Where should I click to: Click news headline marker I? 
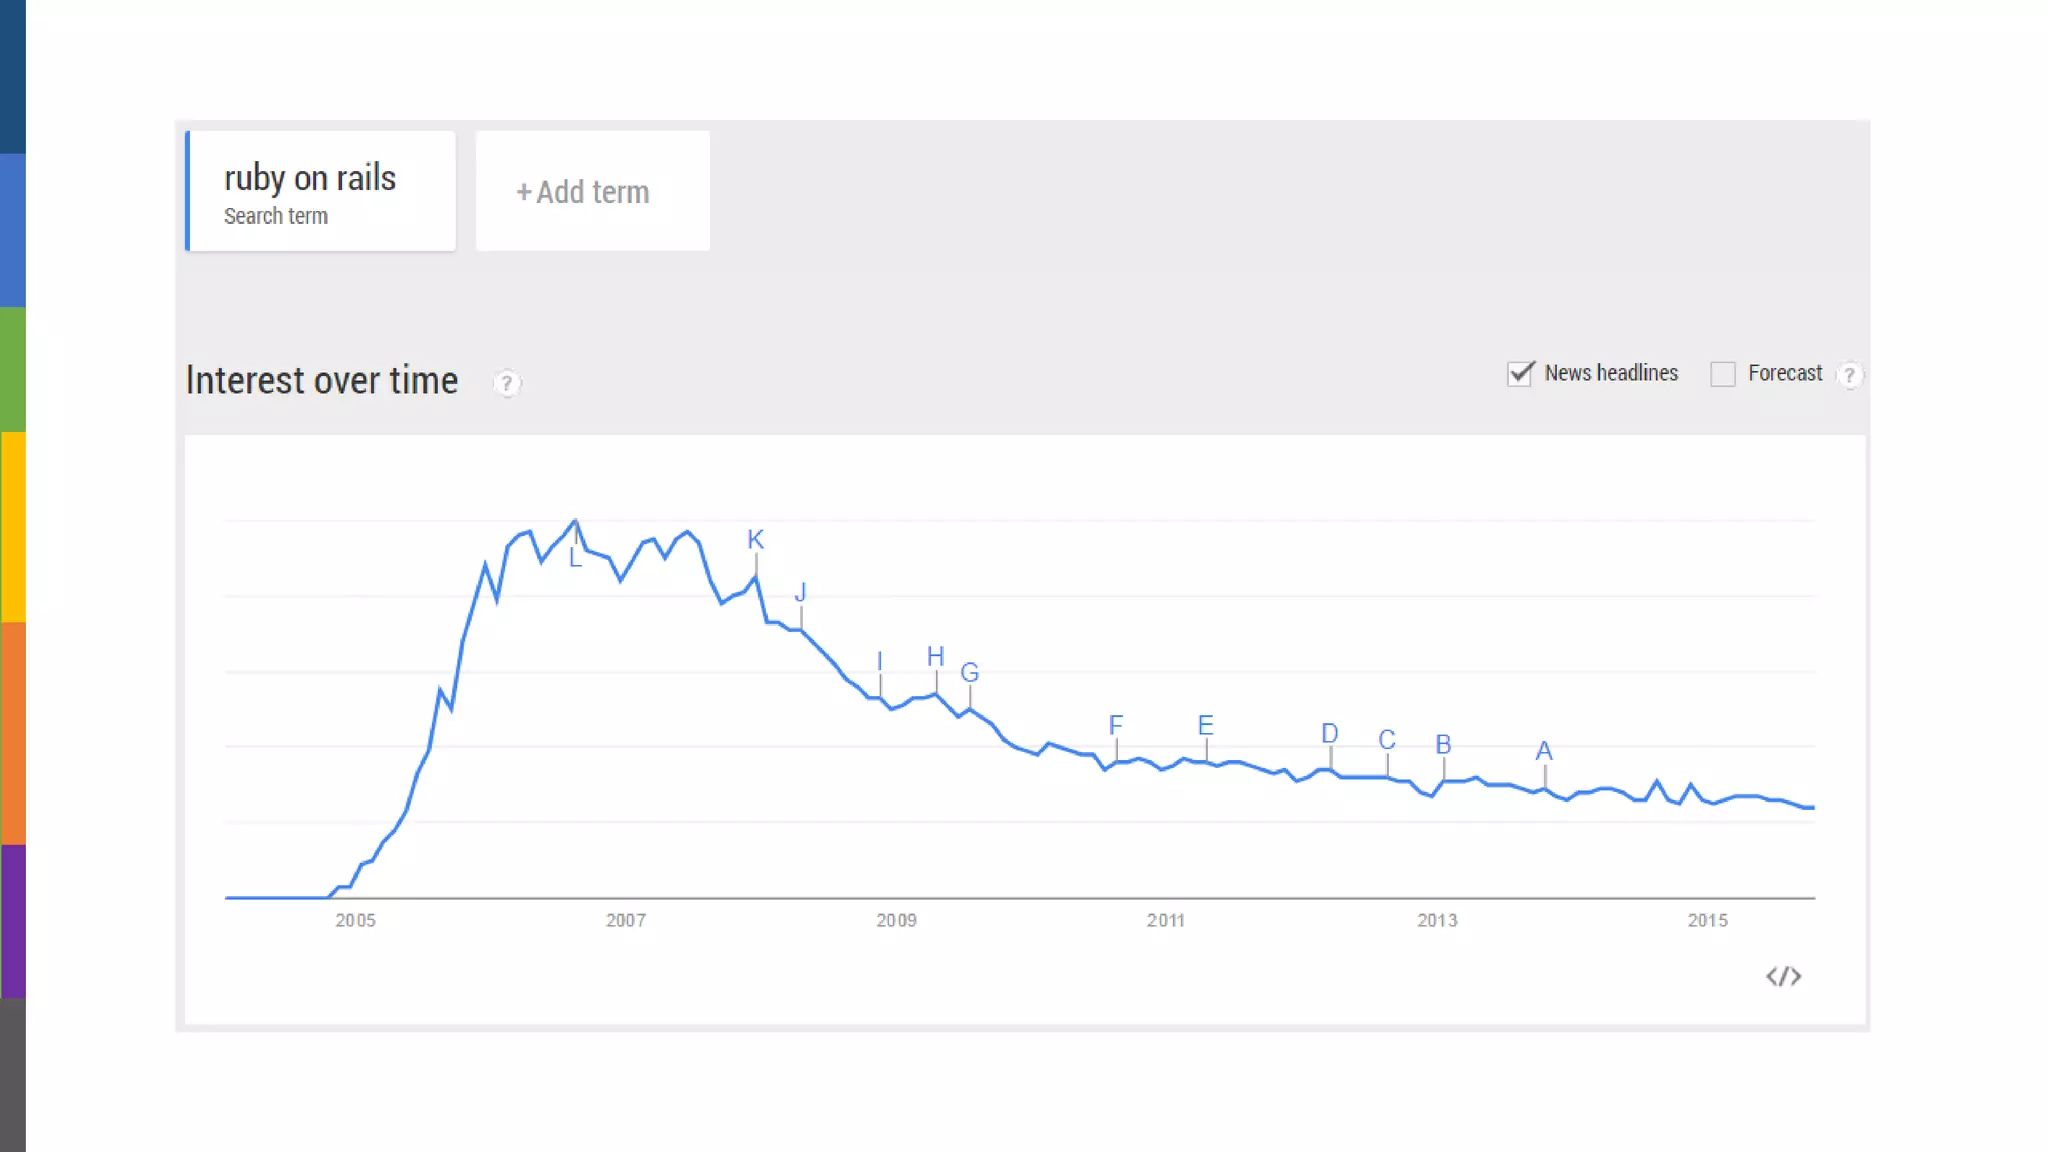coord(880,662)
